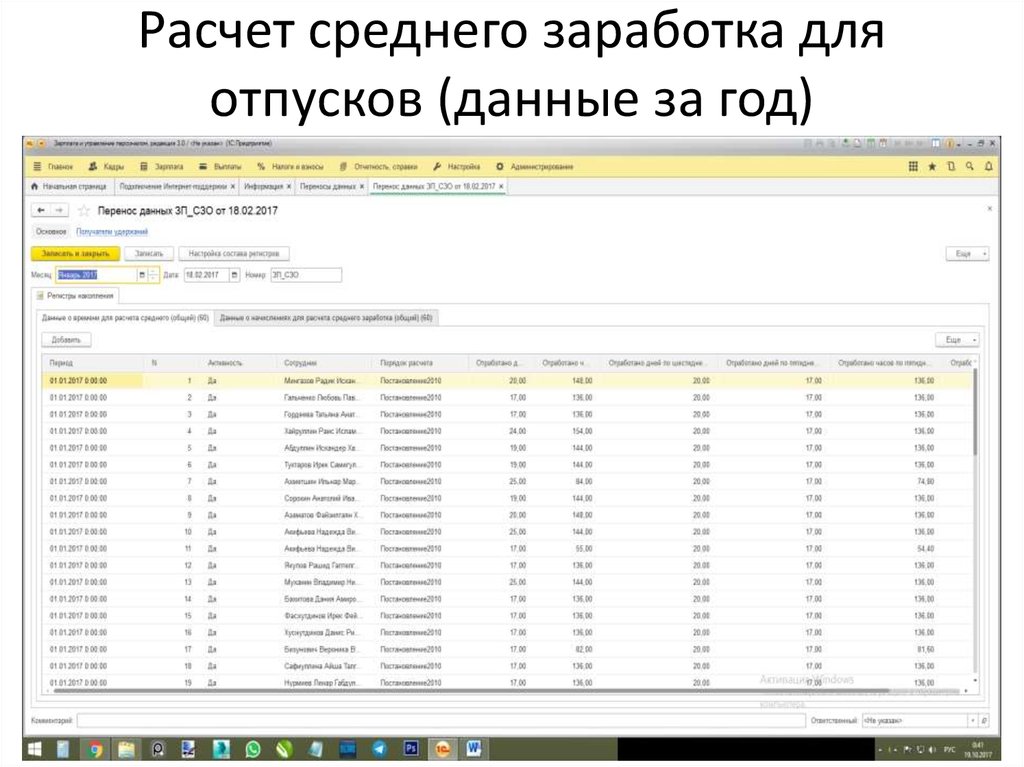Open notifications via the bell icon
This screenshot has height=767, width=1024.
[988, 167]
